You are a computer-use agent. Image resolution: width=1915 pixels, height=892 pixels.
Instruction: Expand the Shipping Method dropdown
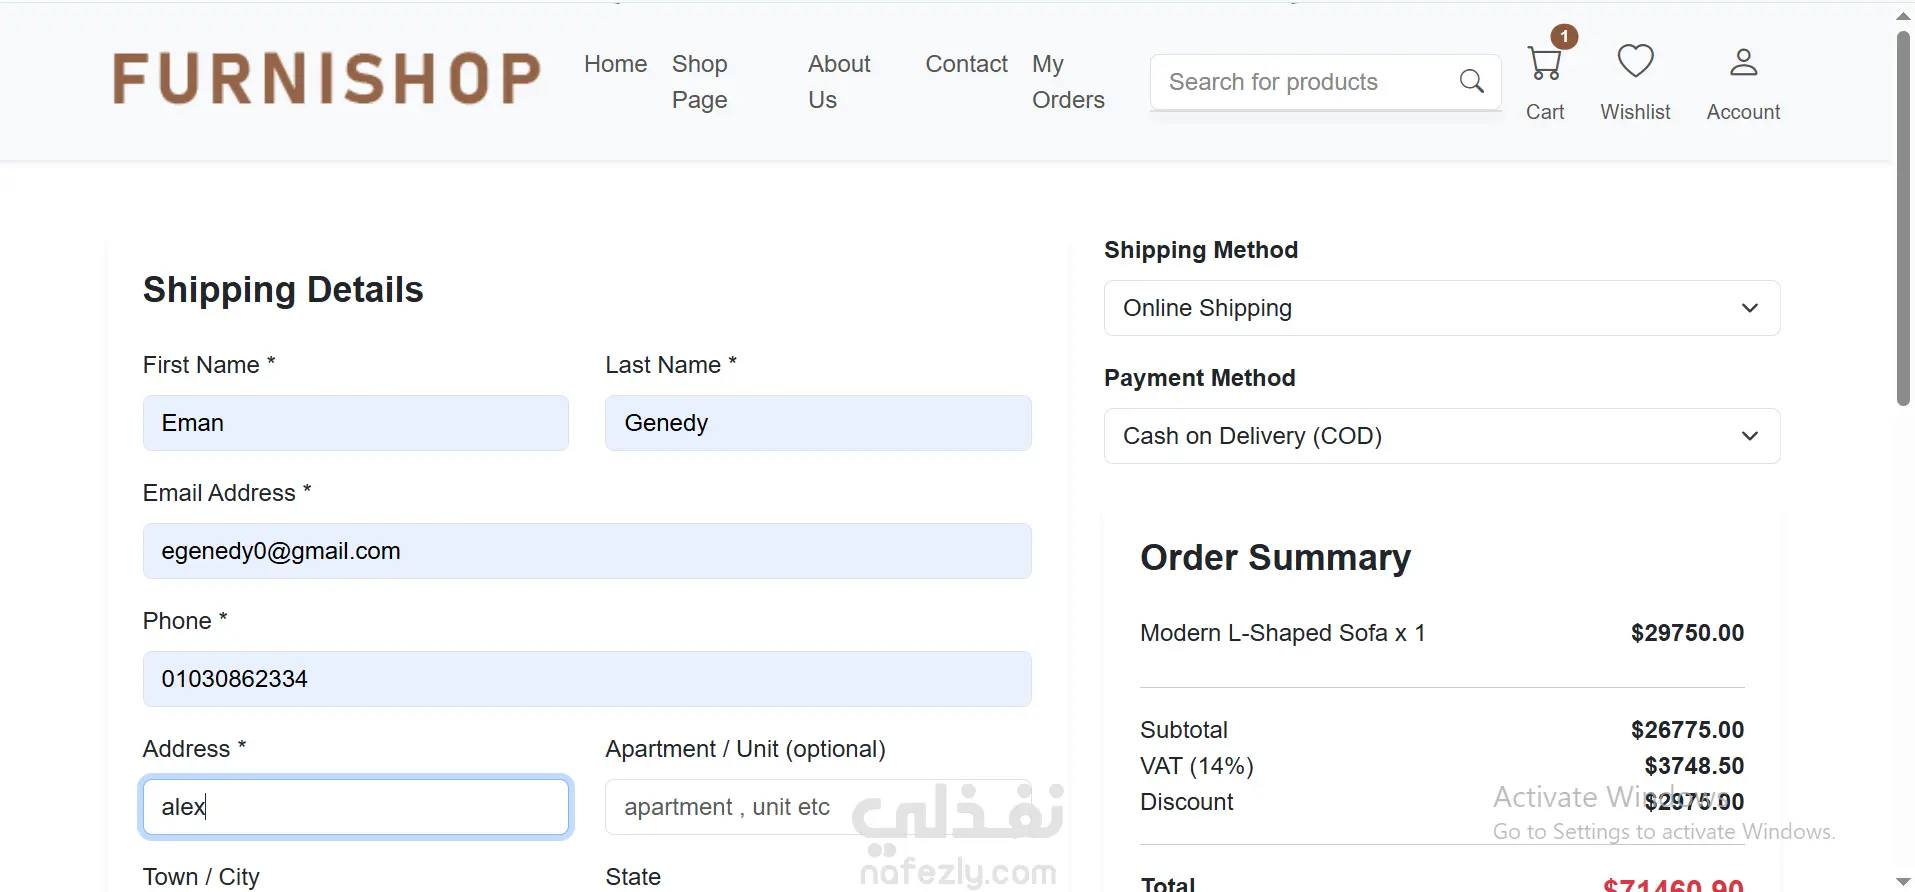(1441, 308)
